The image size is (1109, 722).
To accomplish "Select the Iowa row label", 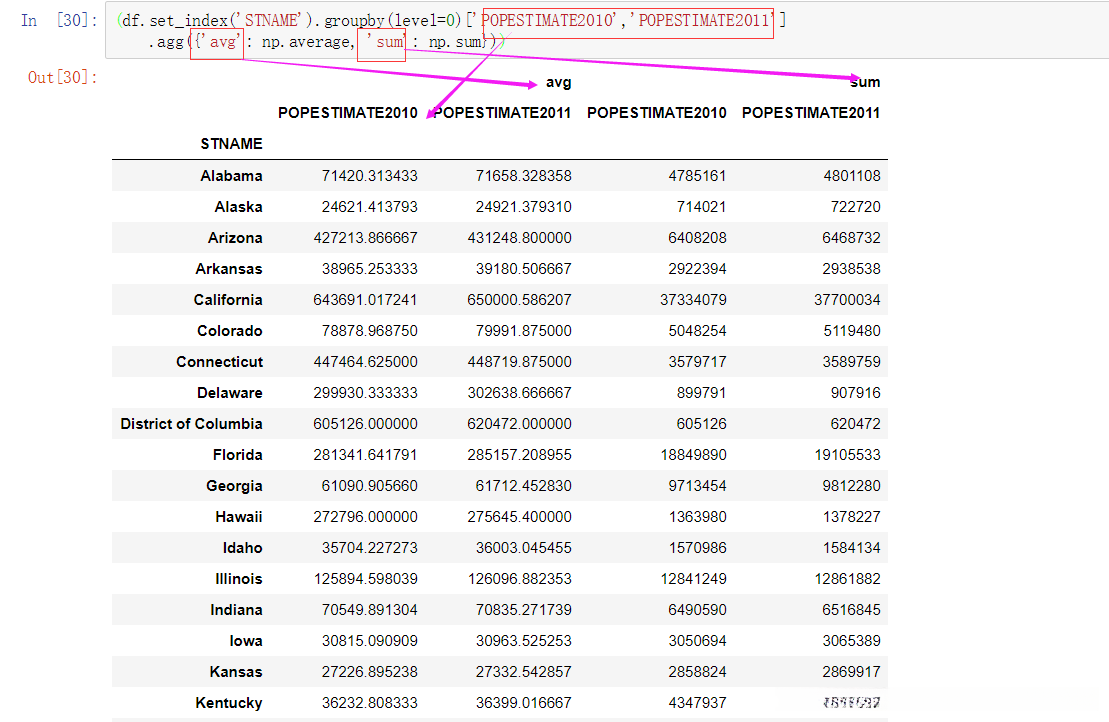I will tap(245, 641).
